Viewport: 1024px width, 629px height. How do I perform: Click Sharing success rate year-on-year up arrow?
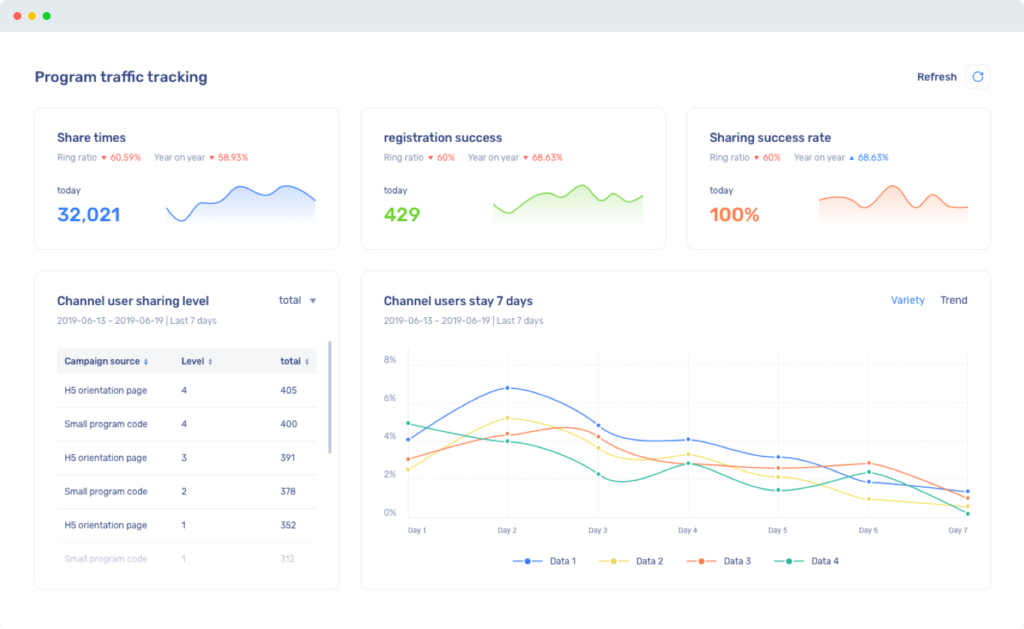[851, 158]
